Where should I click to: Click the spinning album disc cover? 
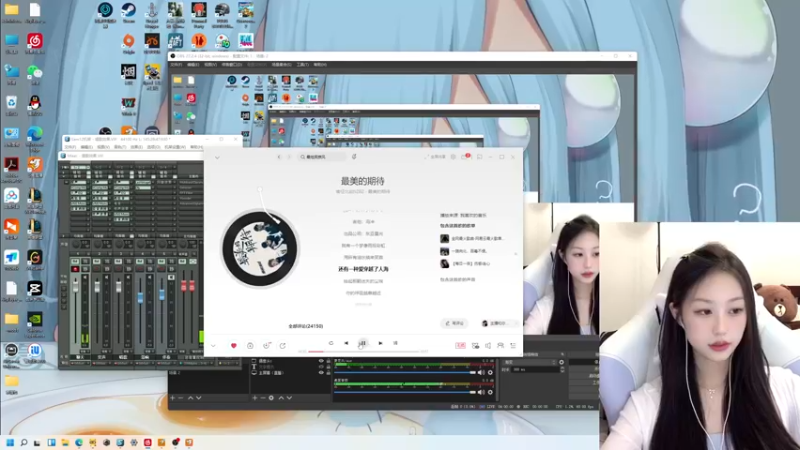260,248
